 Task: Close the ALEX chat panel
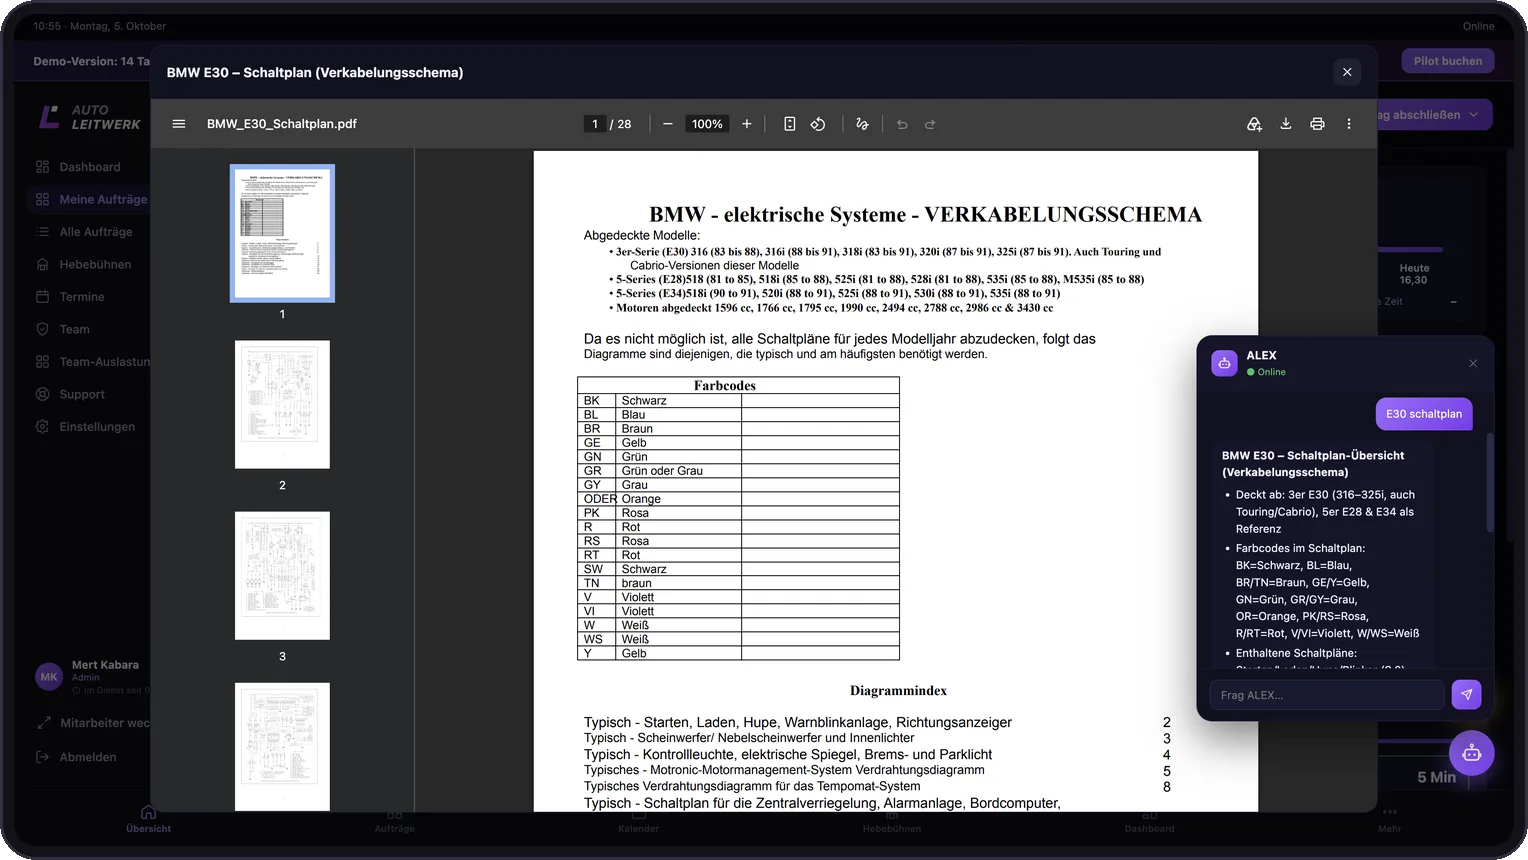[1473, 363]
